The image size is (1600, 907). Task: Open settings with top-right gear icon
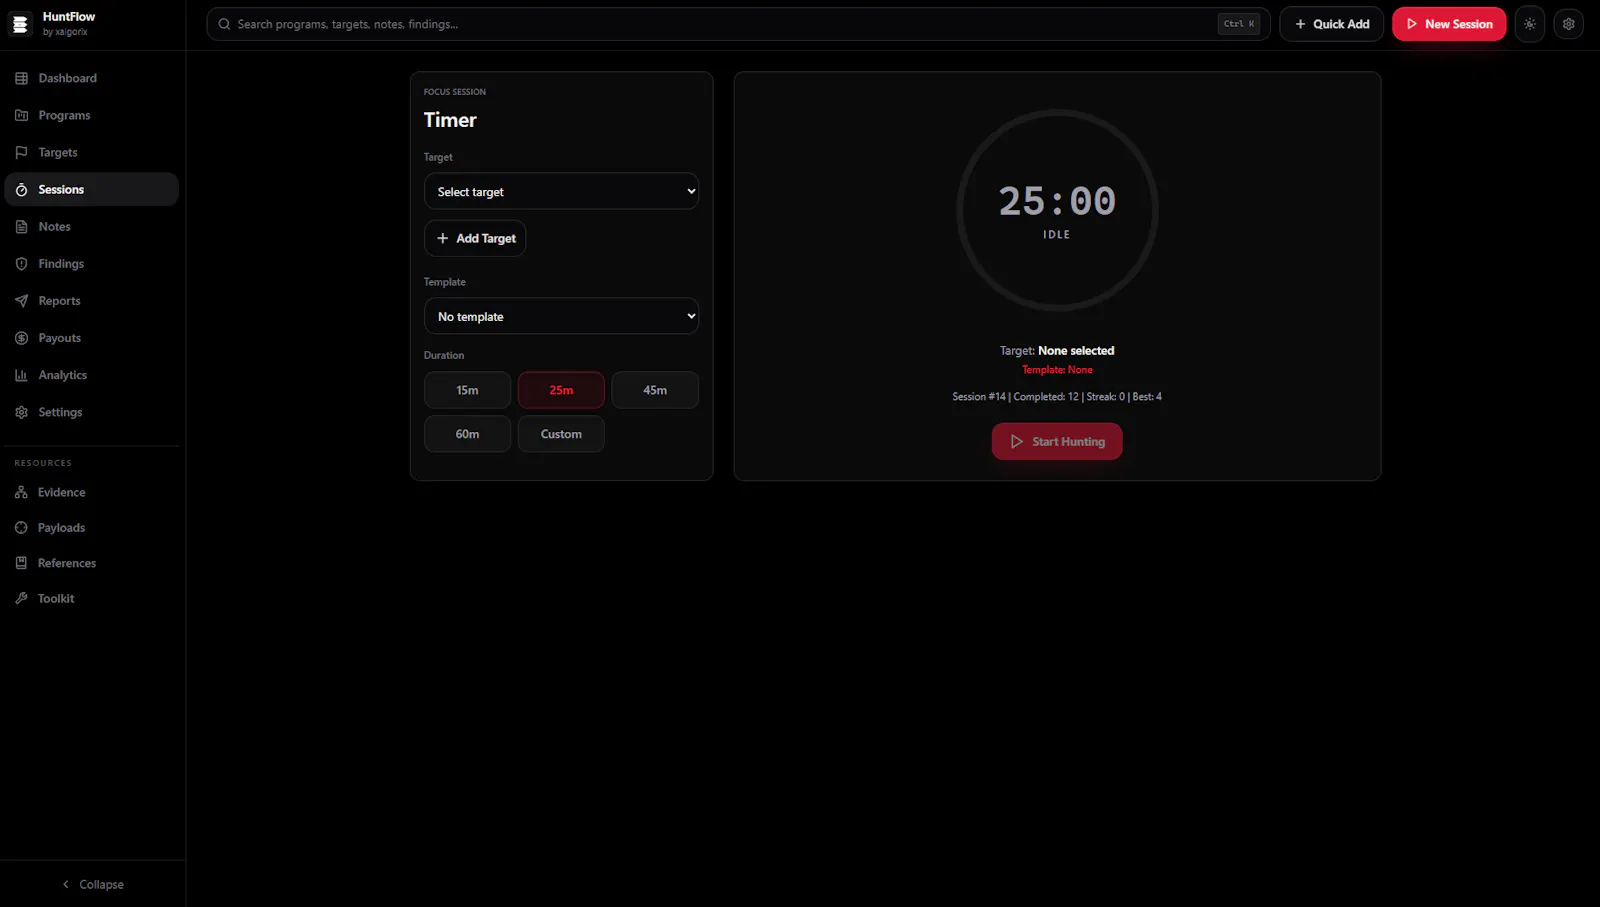pyautogui.click(x=1568, y=24)
